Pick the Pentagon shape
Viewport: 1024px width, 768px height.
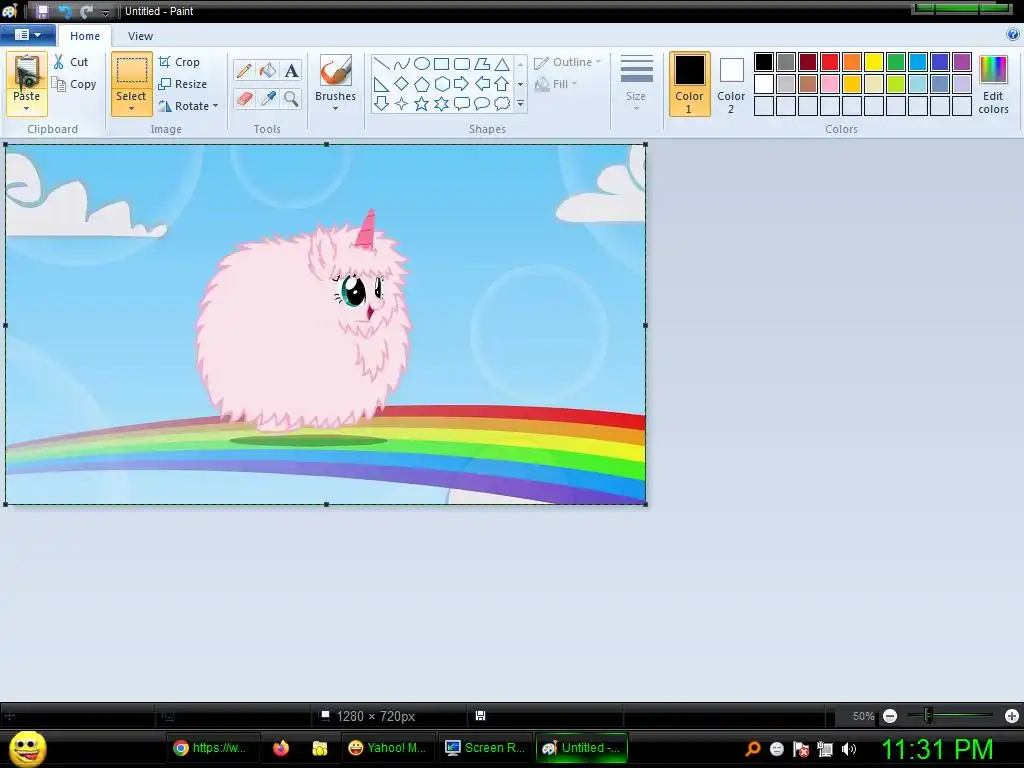(x=422, y=84)
